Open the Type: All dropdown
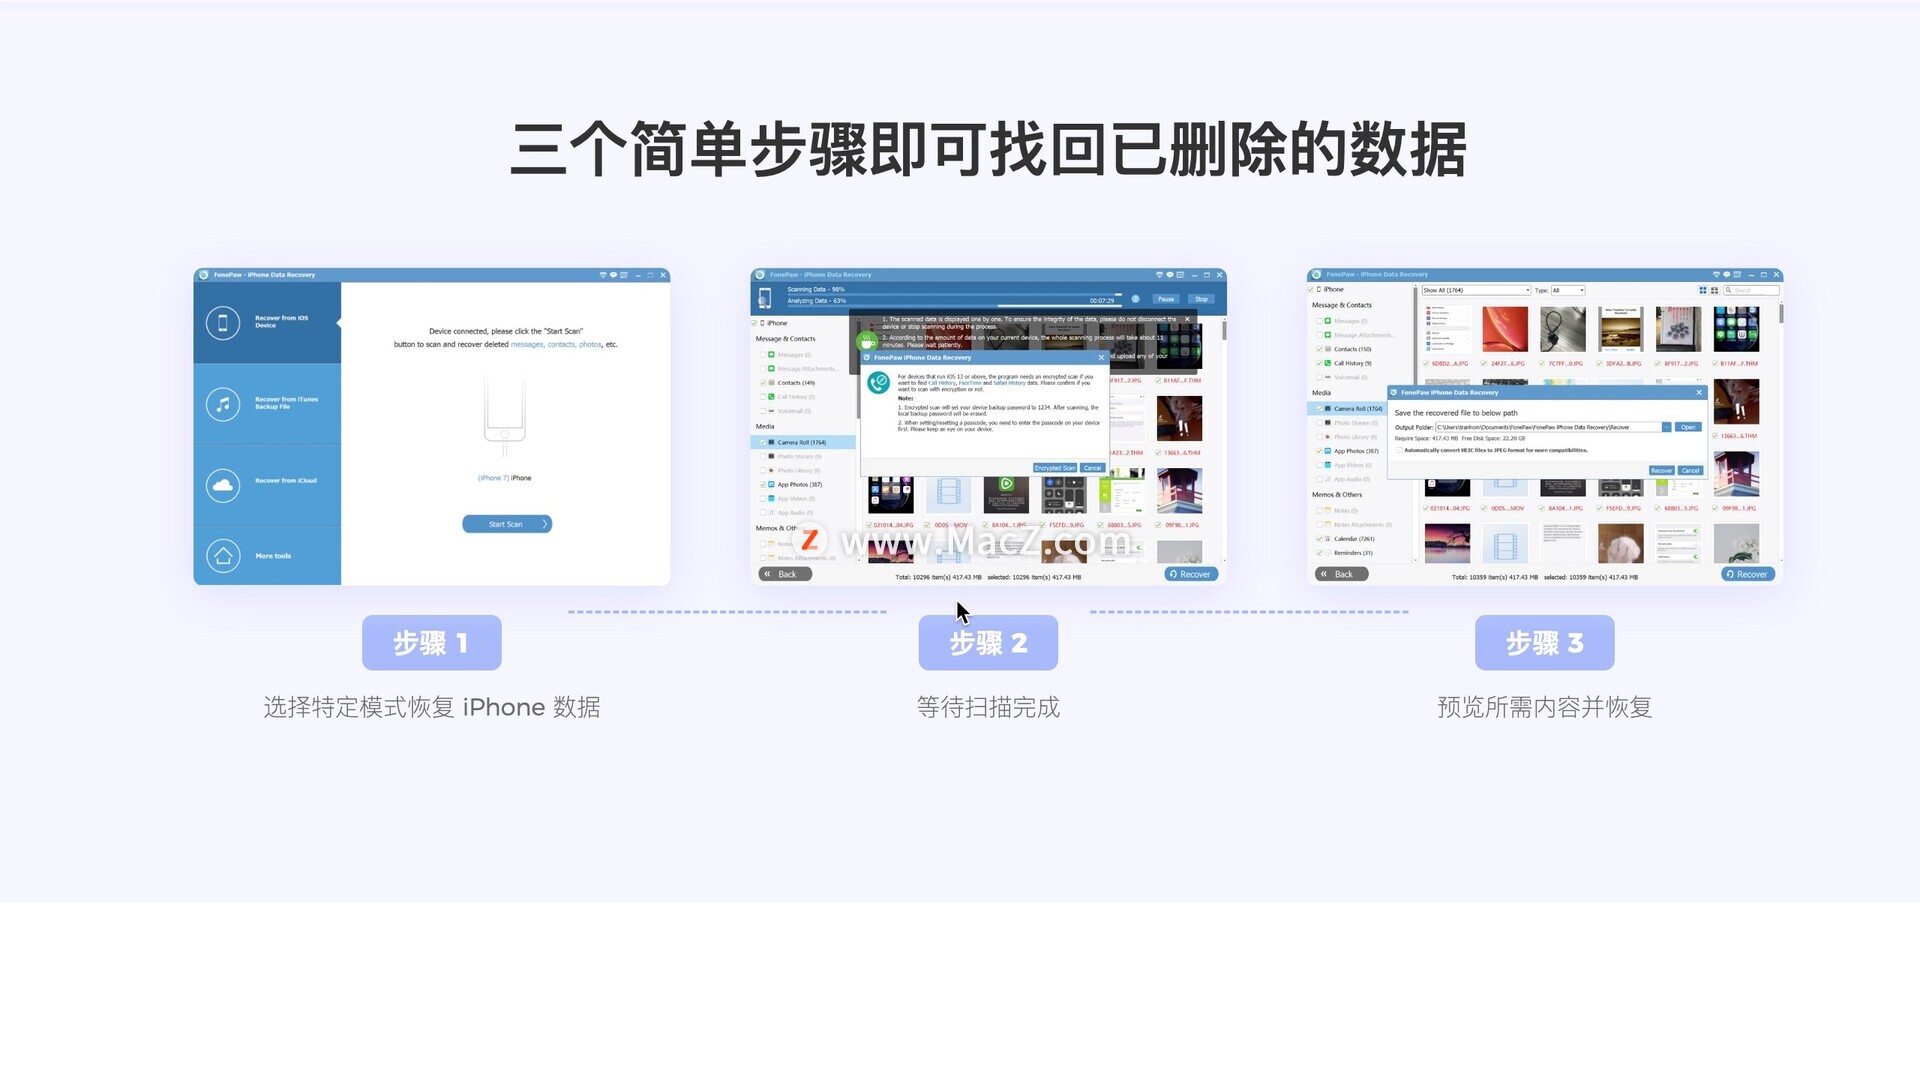The width and height of the screenshot is (1920, 1080). pos(1568,290)
